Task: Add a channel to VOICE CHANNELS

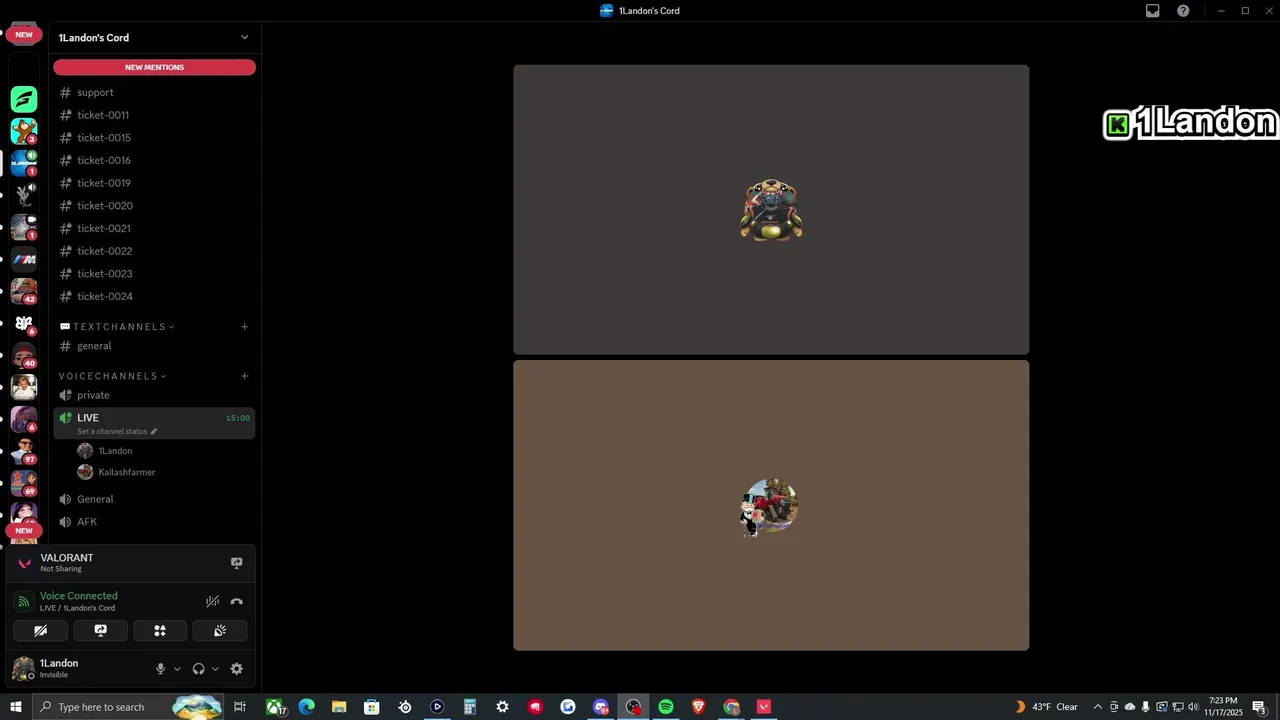Action: click(x=244, y=376)
